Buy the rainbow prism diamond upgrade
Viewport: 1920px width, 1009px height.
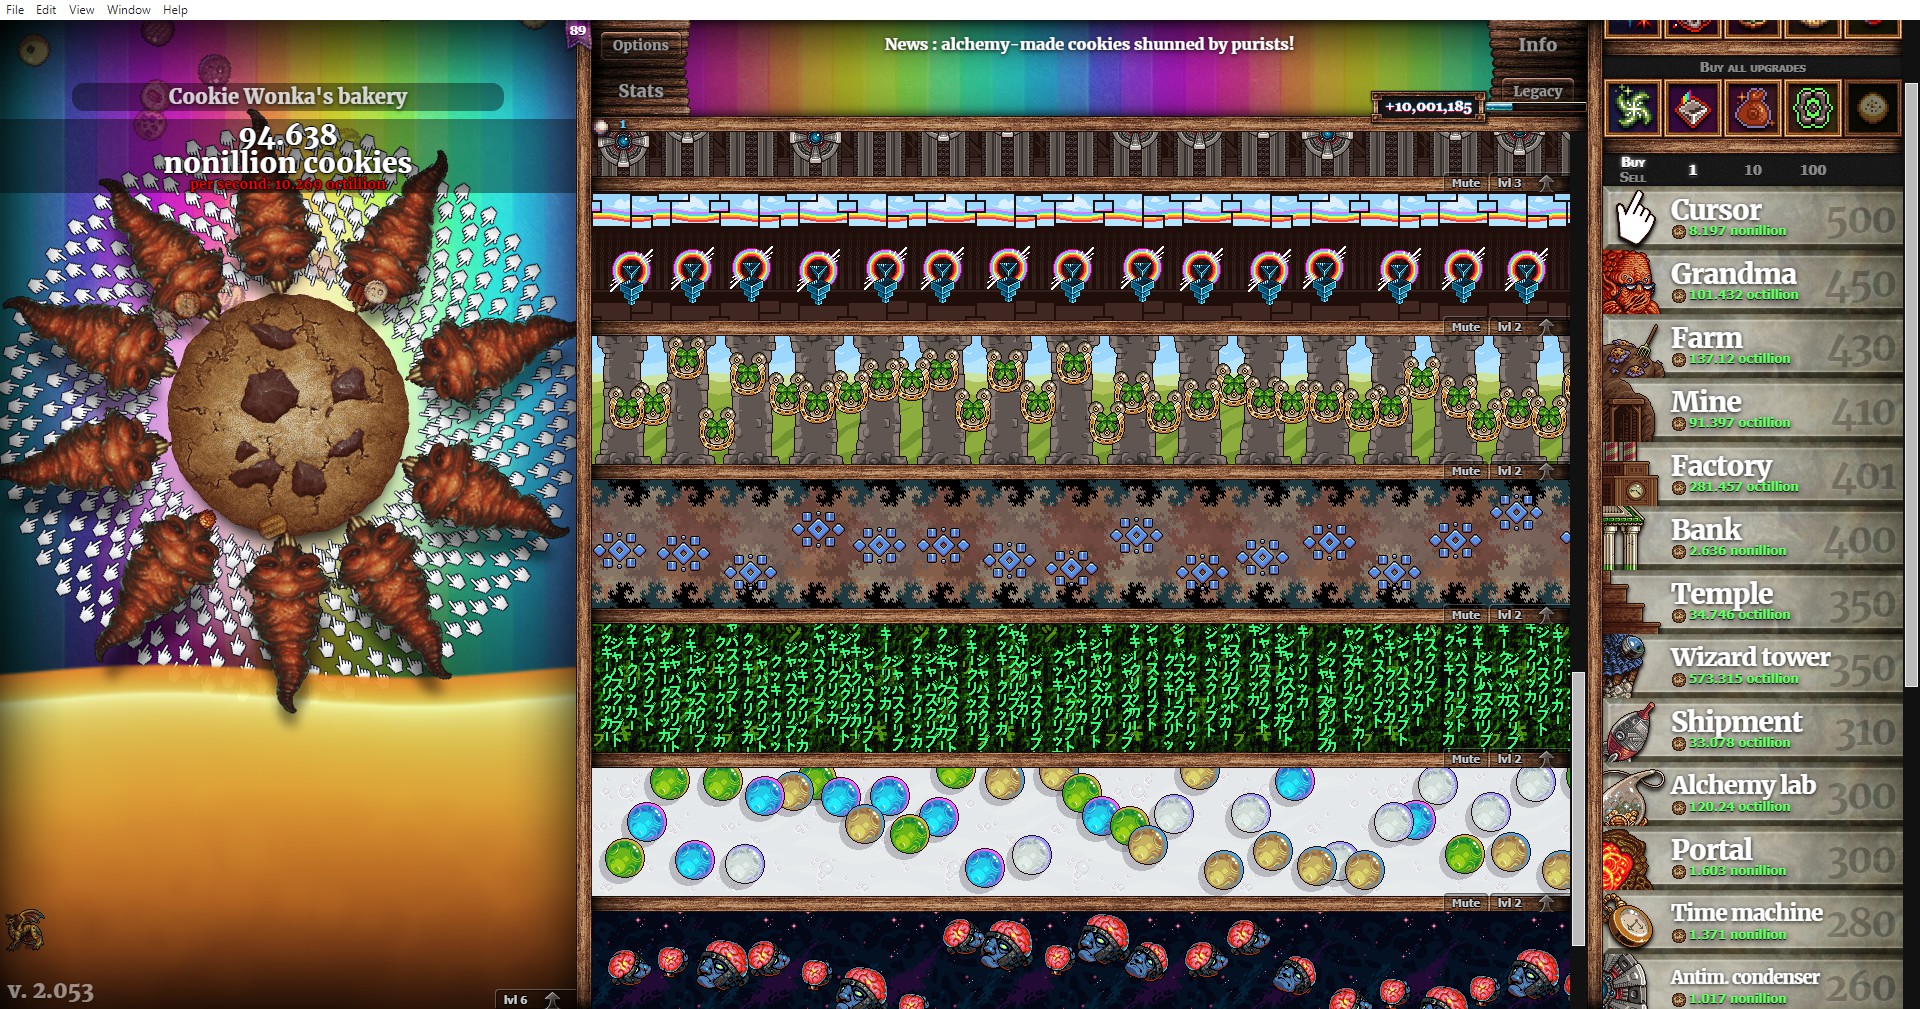point(1692,108)
